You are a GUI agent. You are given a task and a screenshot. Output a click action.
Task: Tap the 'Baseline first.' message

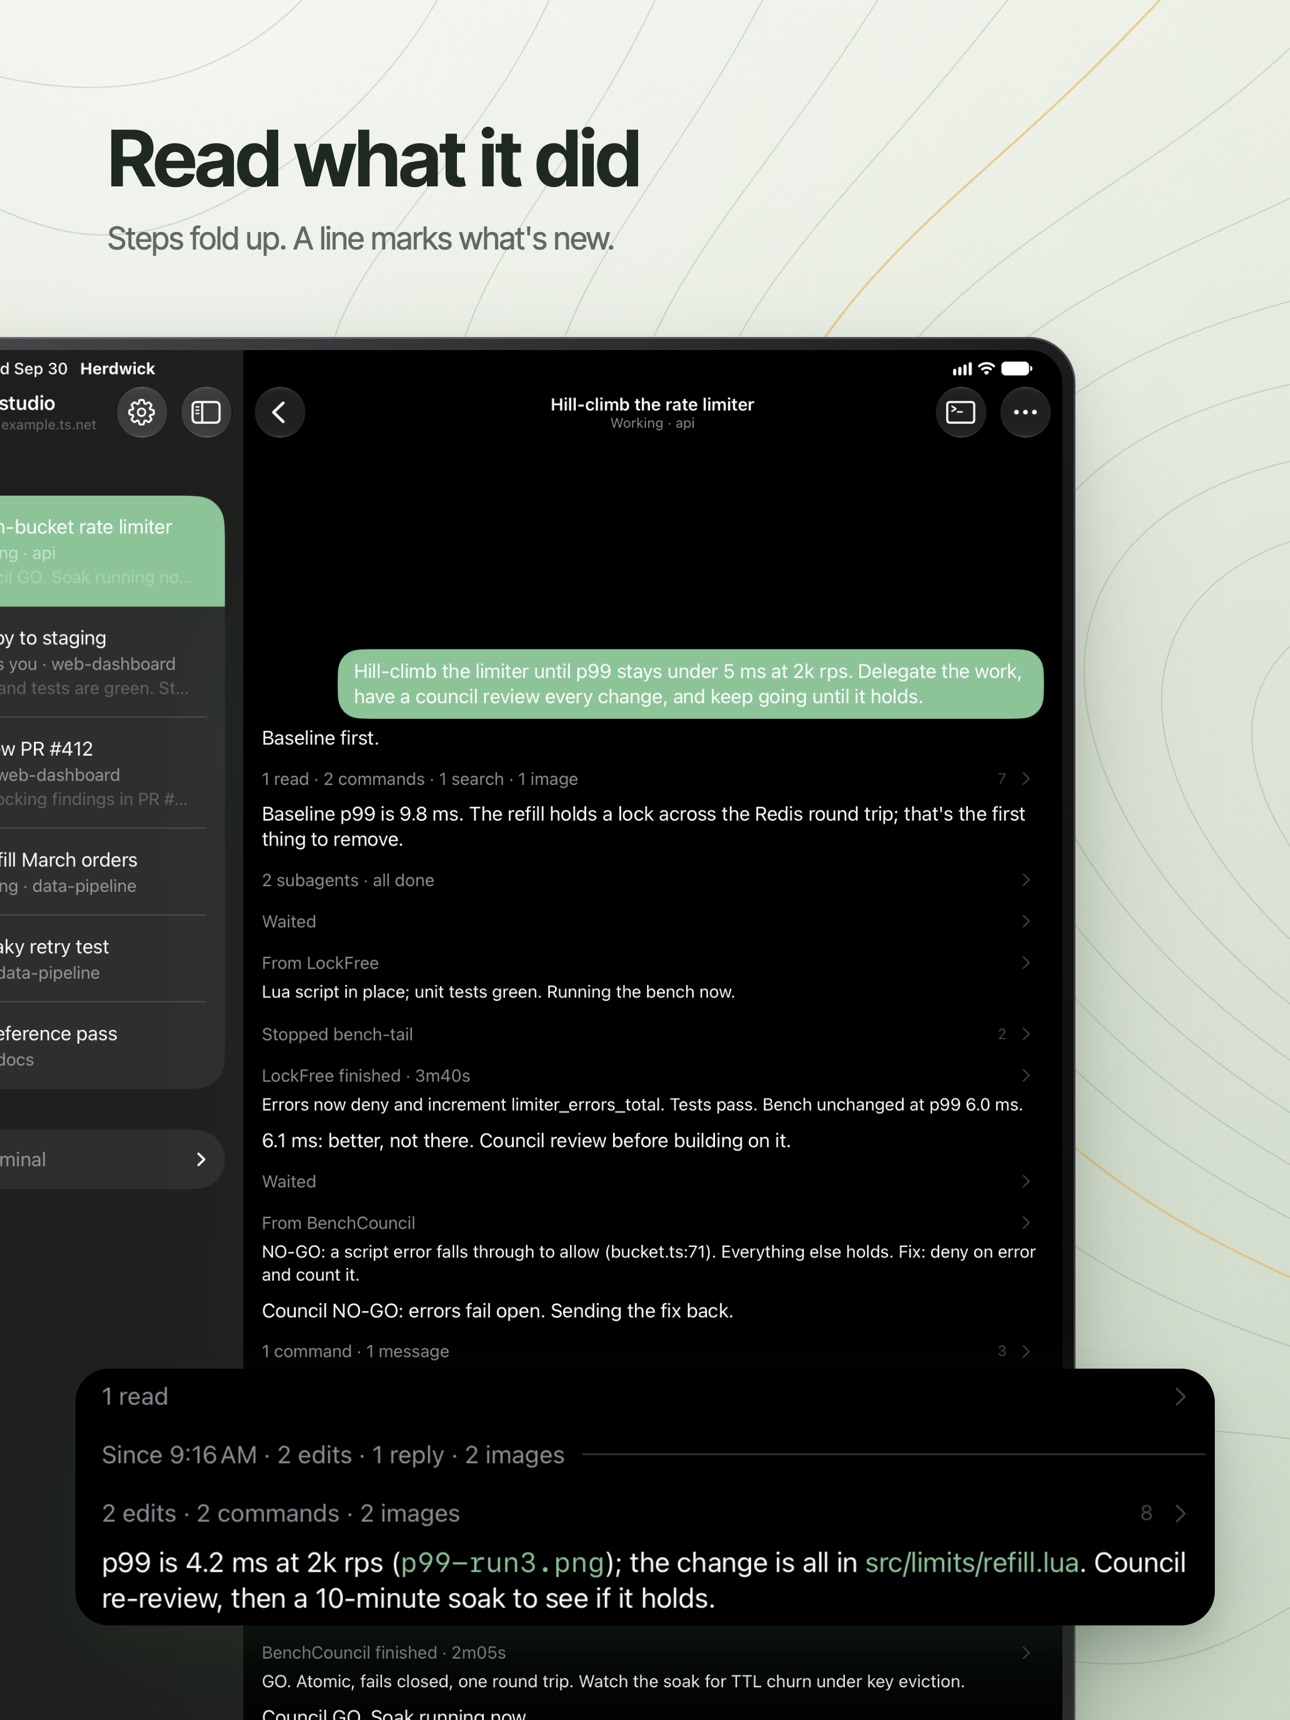(x=320, y=738)
